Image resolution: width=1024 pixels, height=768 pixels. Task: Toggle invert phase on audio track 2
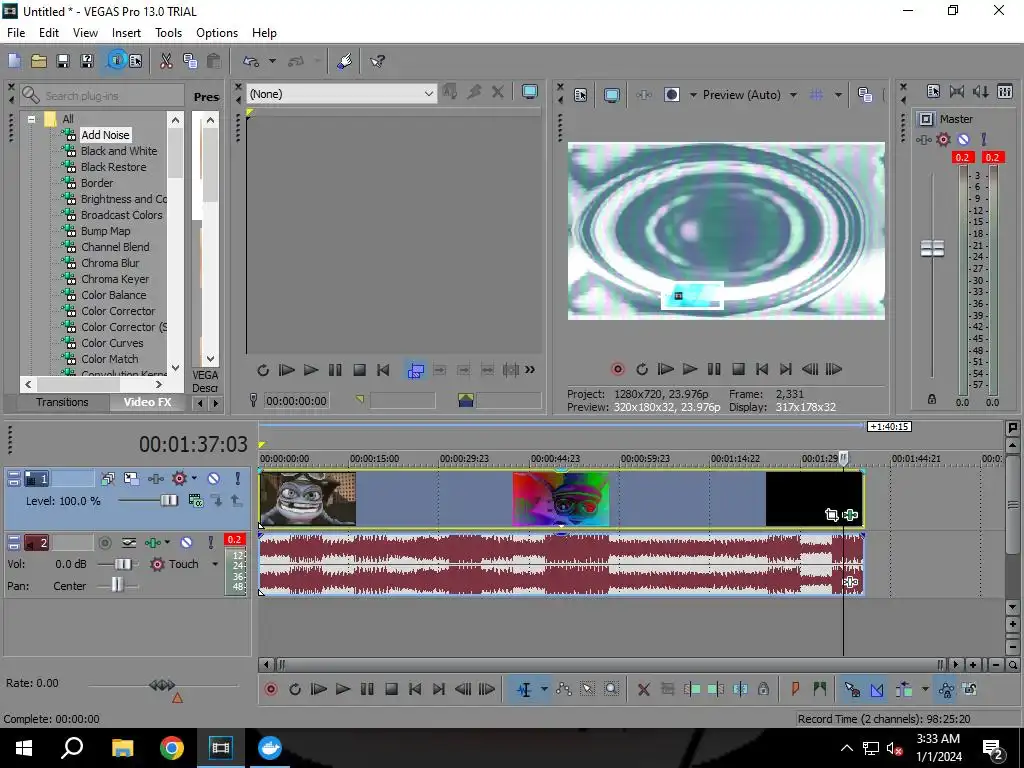[129, 542]
